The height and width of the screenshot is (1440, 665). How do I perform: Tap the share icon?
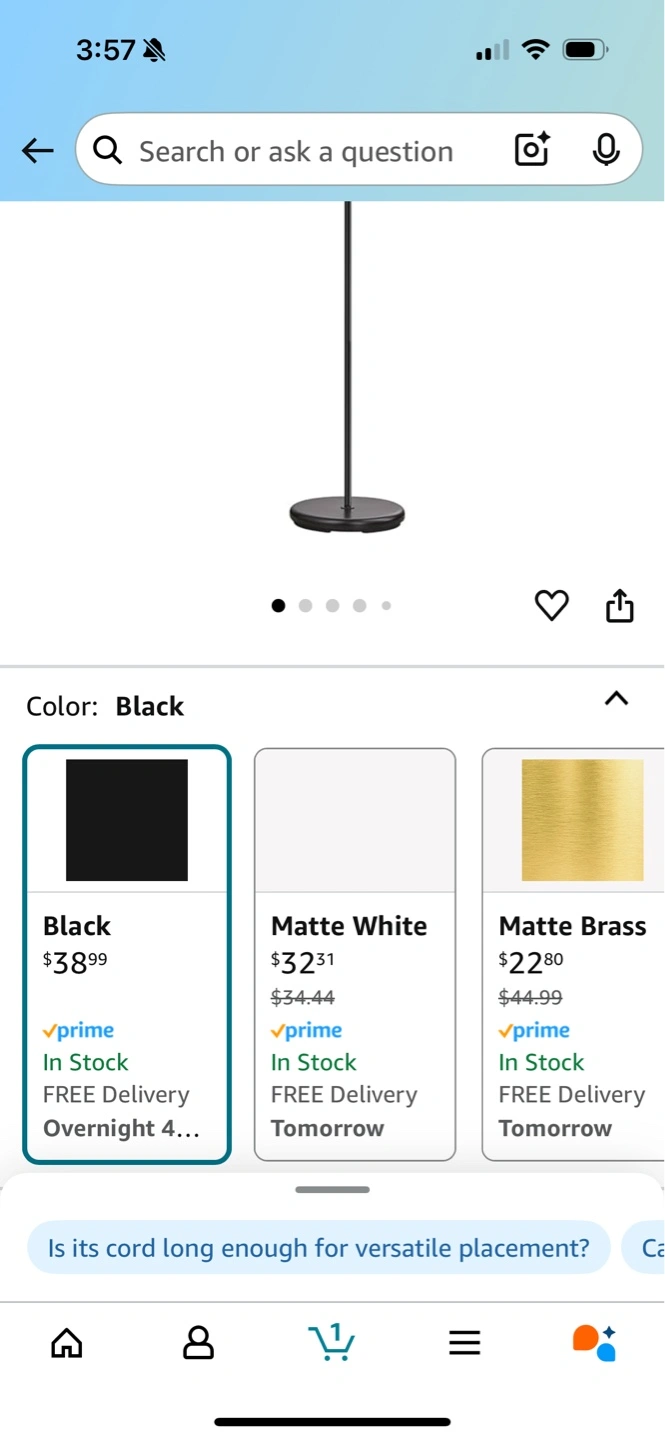click(620, 605)
